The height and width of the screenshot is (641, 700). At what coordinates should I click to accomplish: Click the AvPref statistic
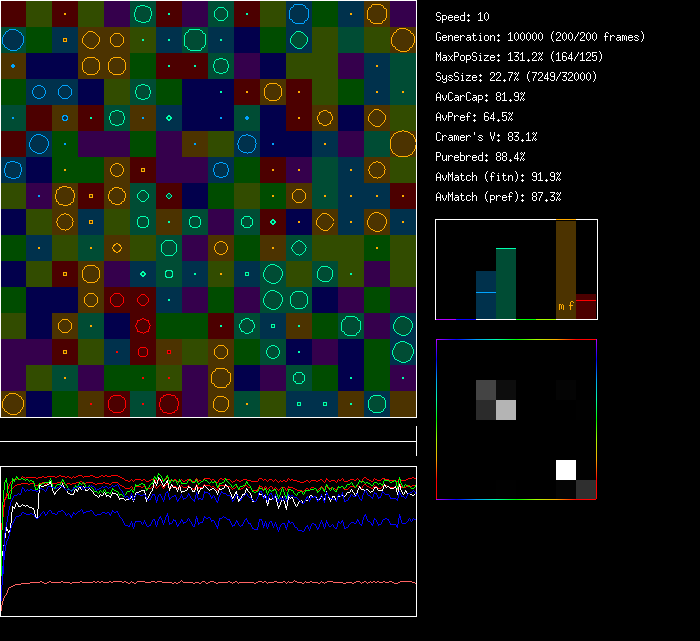pyautogui.click(x=474, y=117)
